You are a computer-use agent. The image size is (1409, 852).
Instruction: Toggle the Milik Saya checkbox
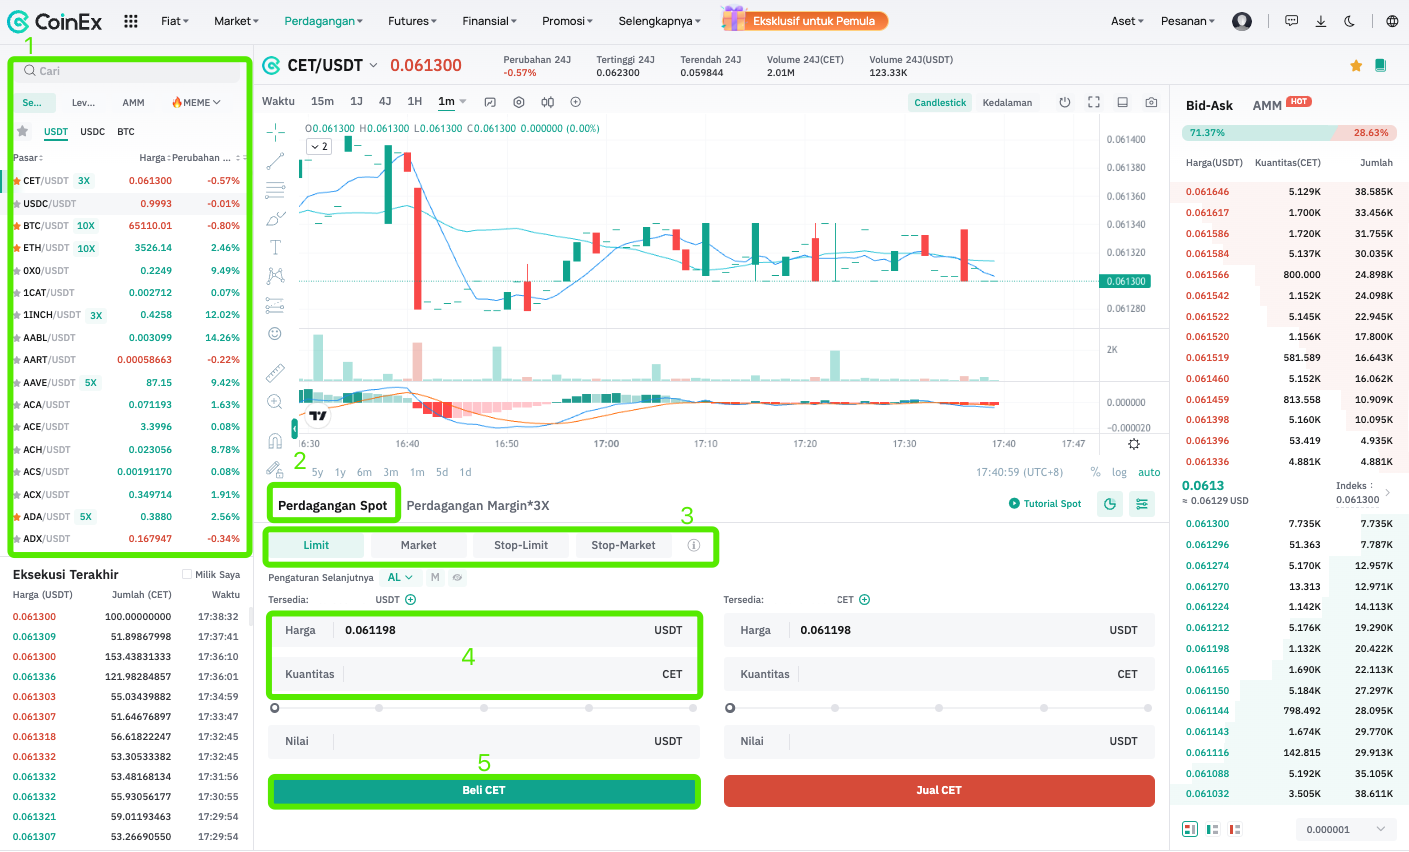click(187, 574)
